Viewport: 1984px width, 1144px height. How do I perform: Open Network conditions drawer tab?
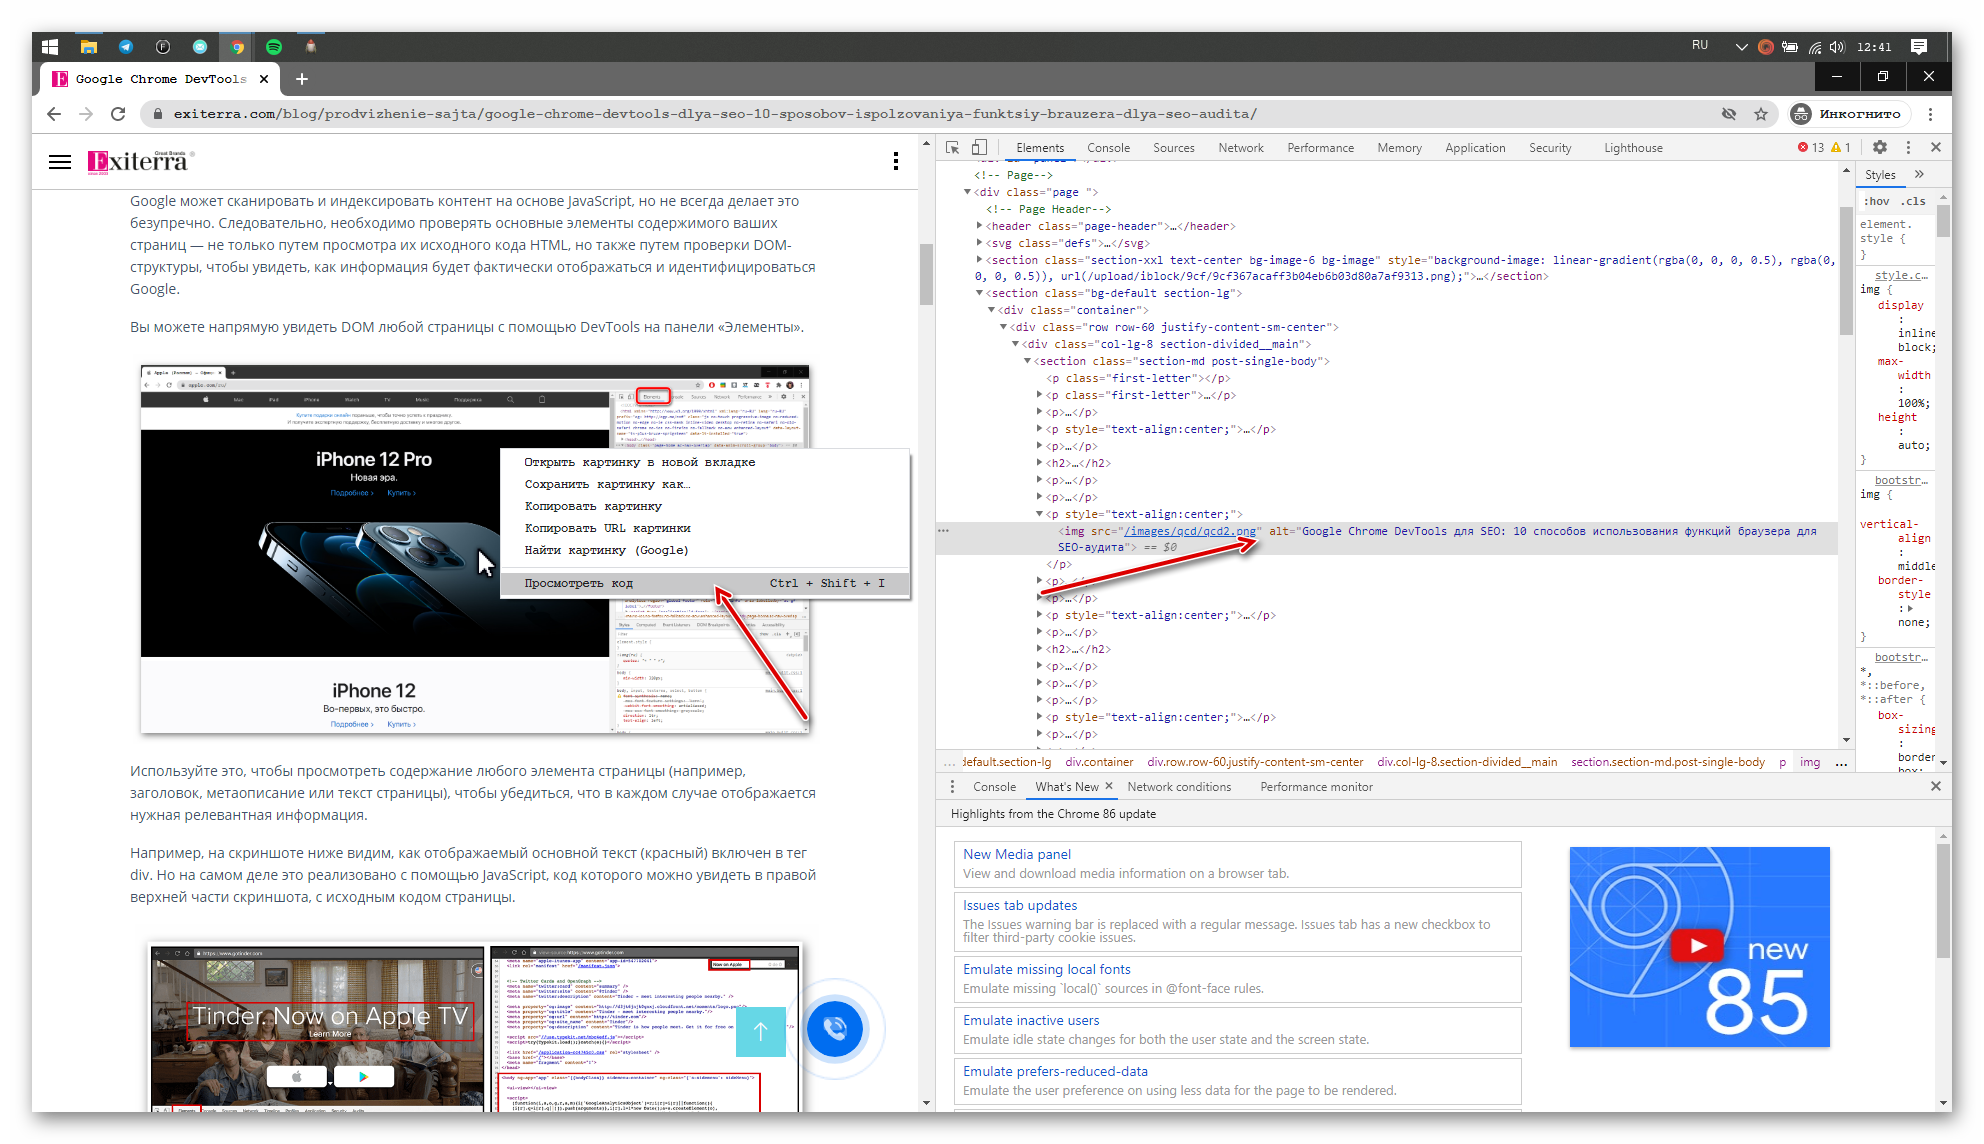pyautogui.click(x=1179, y=787)
